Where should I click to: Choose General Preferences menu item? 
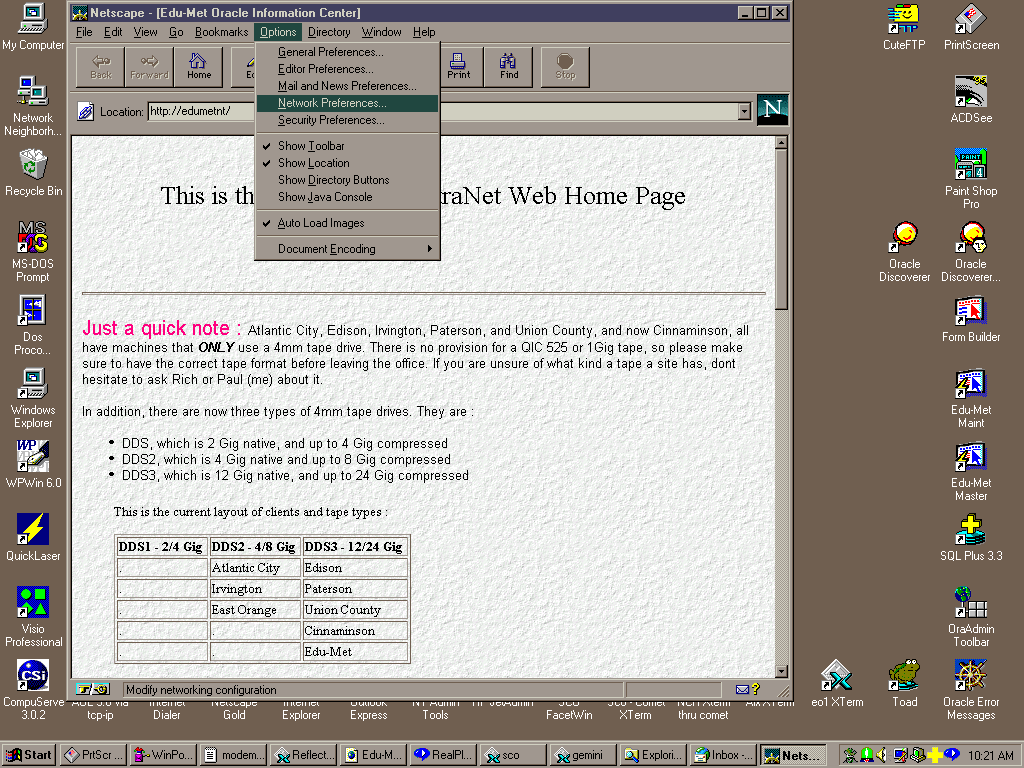point(347,52)
